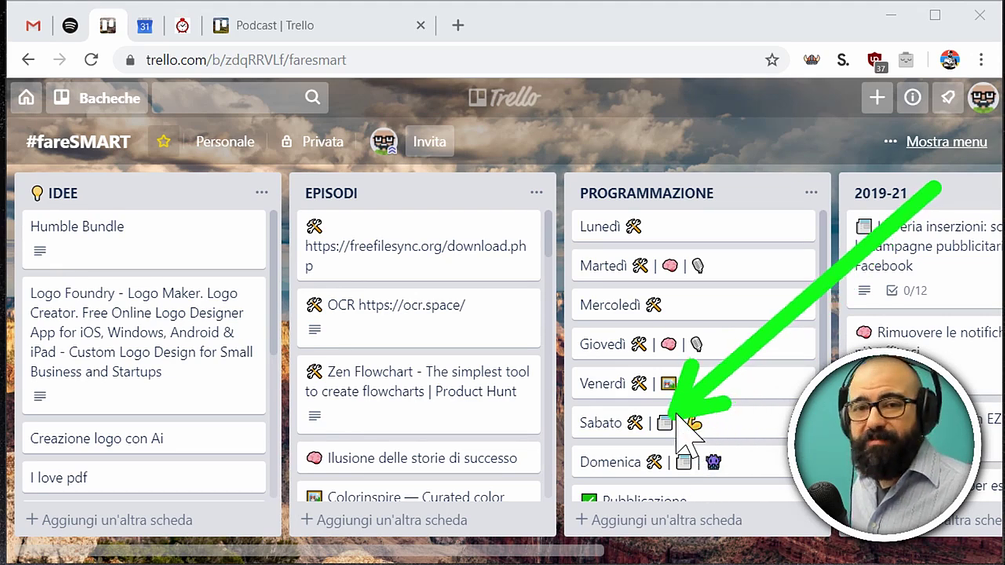Open Mostra menu link
The image size is (1005, 565).
point(946,142)
